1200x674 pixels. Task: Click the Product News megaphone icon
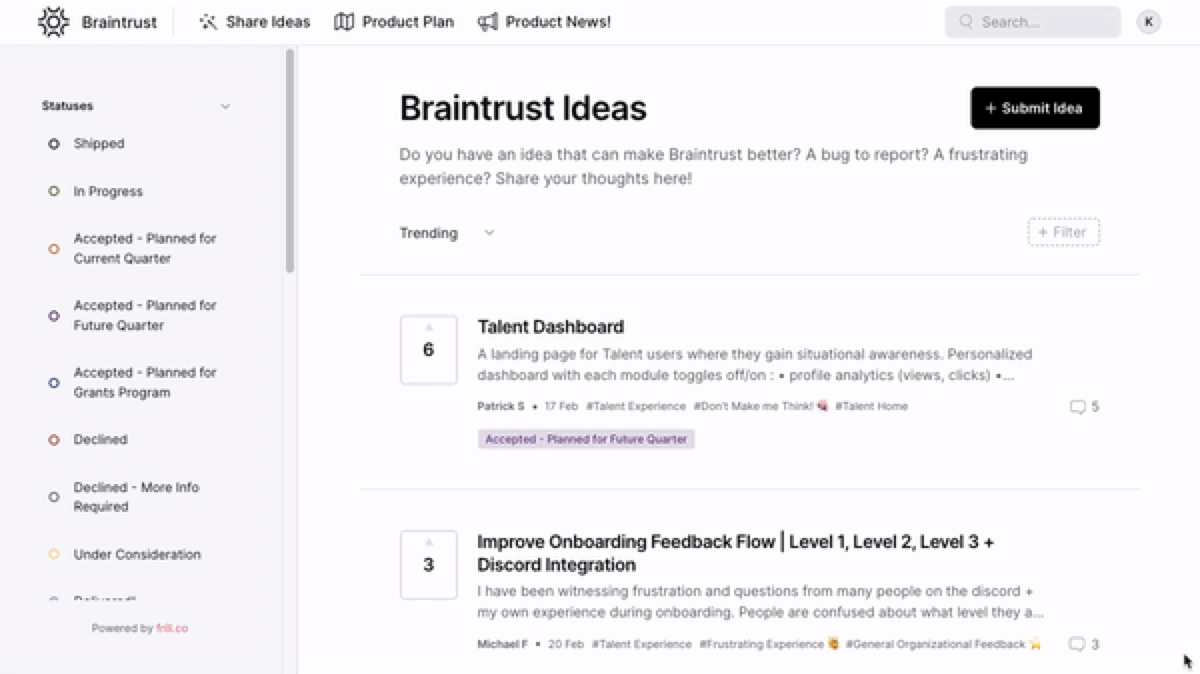tap(488, 22)
